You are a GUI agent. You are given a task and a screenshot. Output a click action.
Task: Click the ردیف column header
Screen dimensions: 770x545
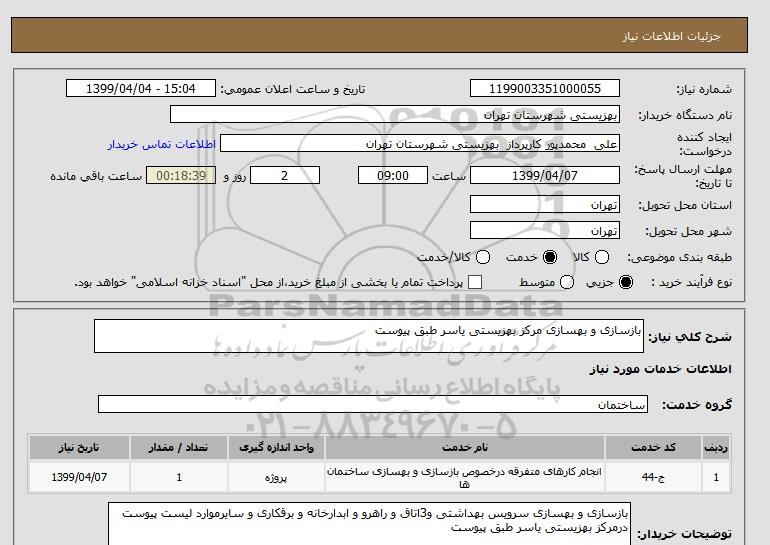click(715, 447)
